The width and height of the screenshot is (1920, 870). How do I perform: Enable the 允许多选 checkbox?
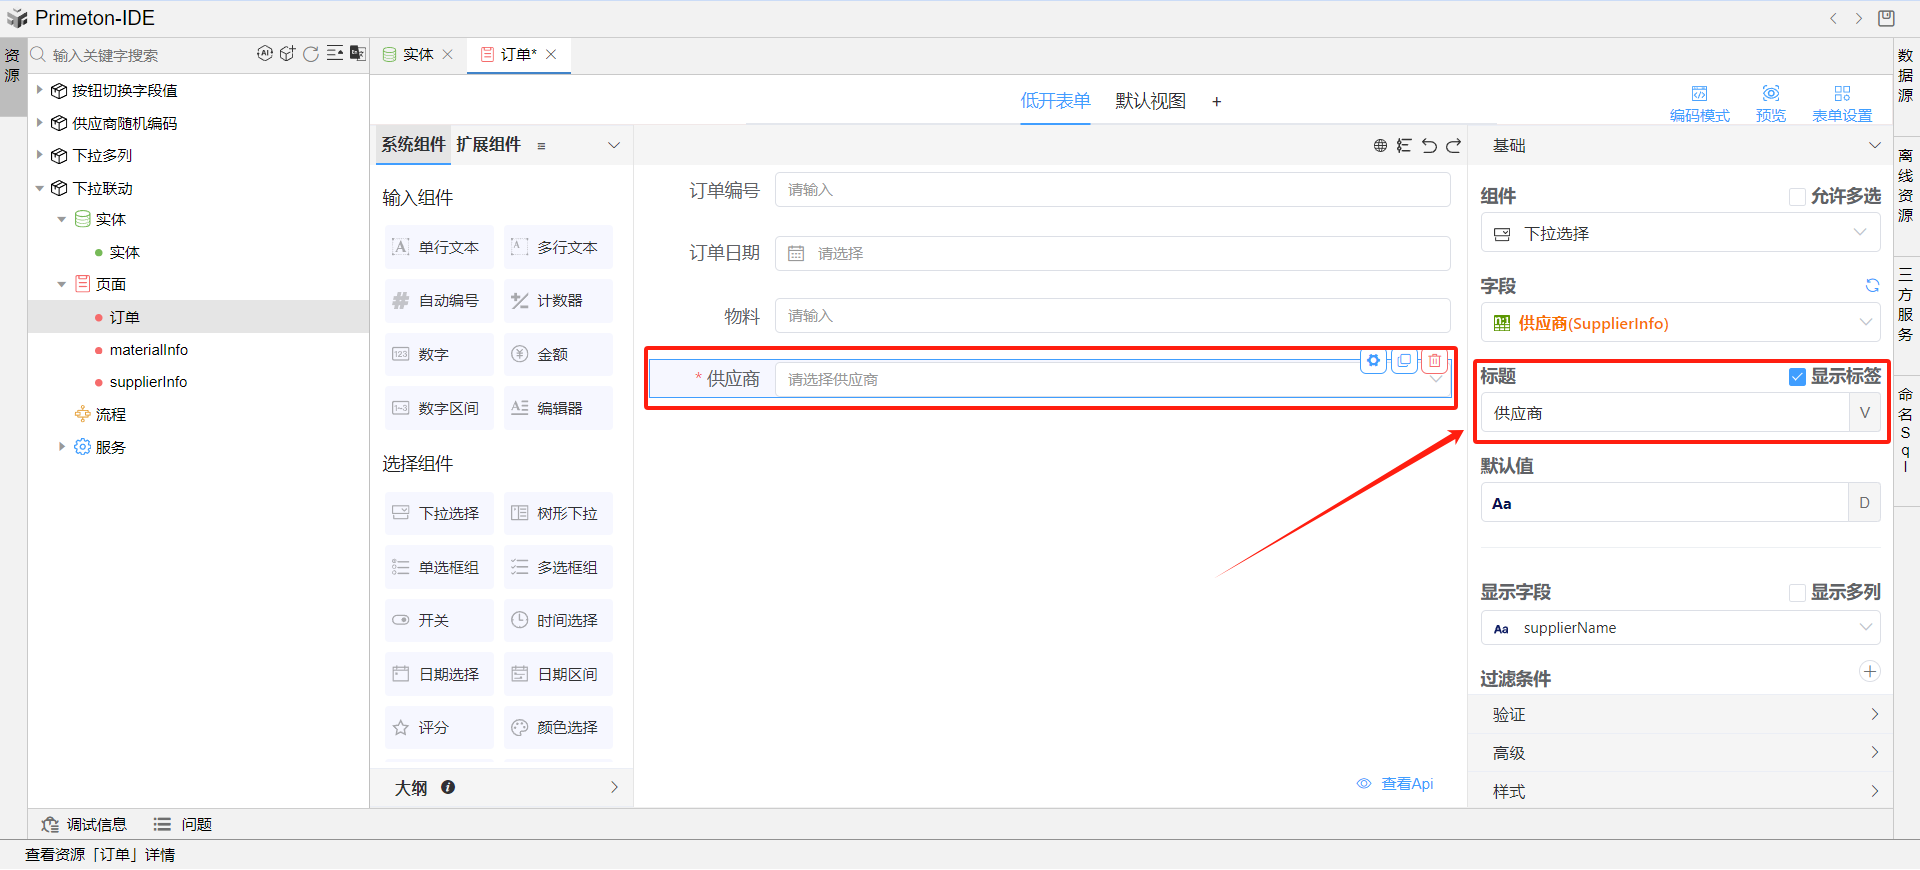(1797, 197)
